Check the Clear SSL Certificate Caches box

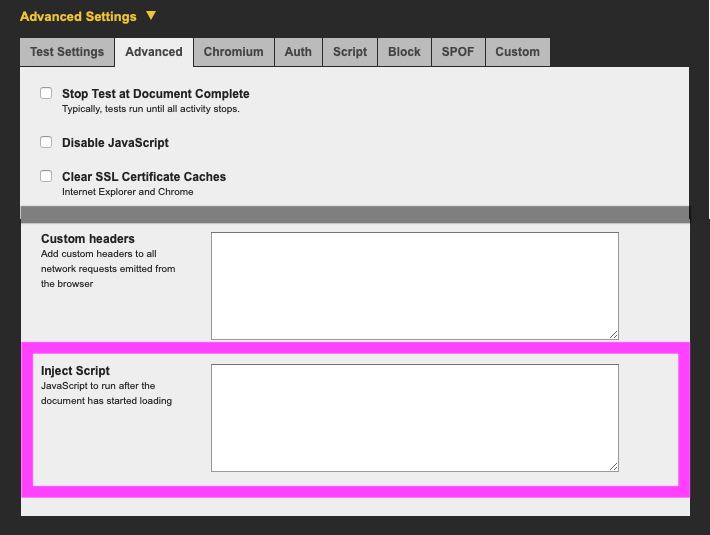46,176
